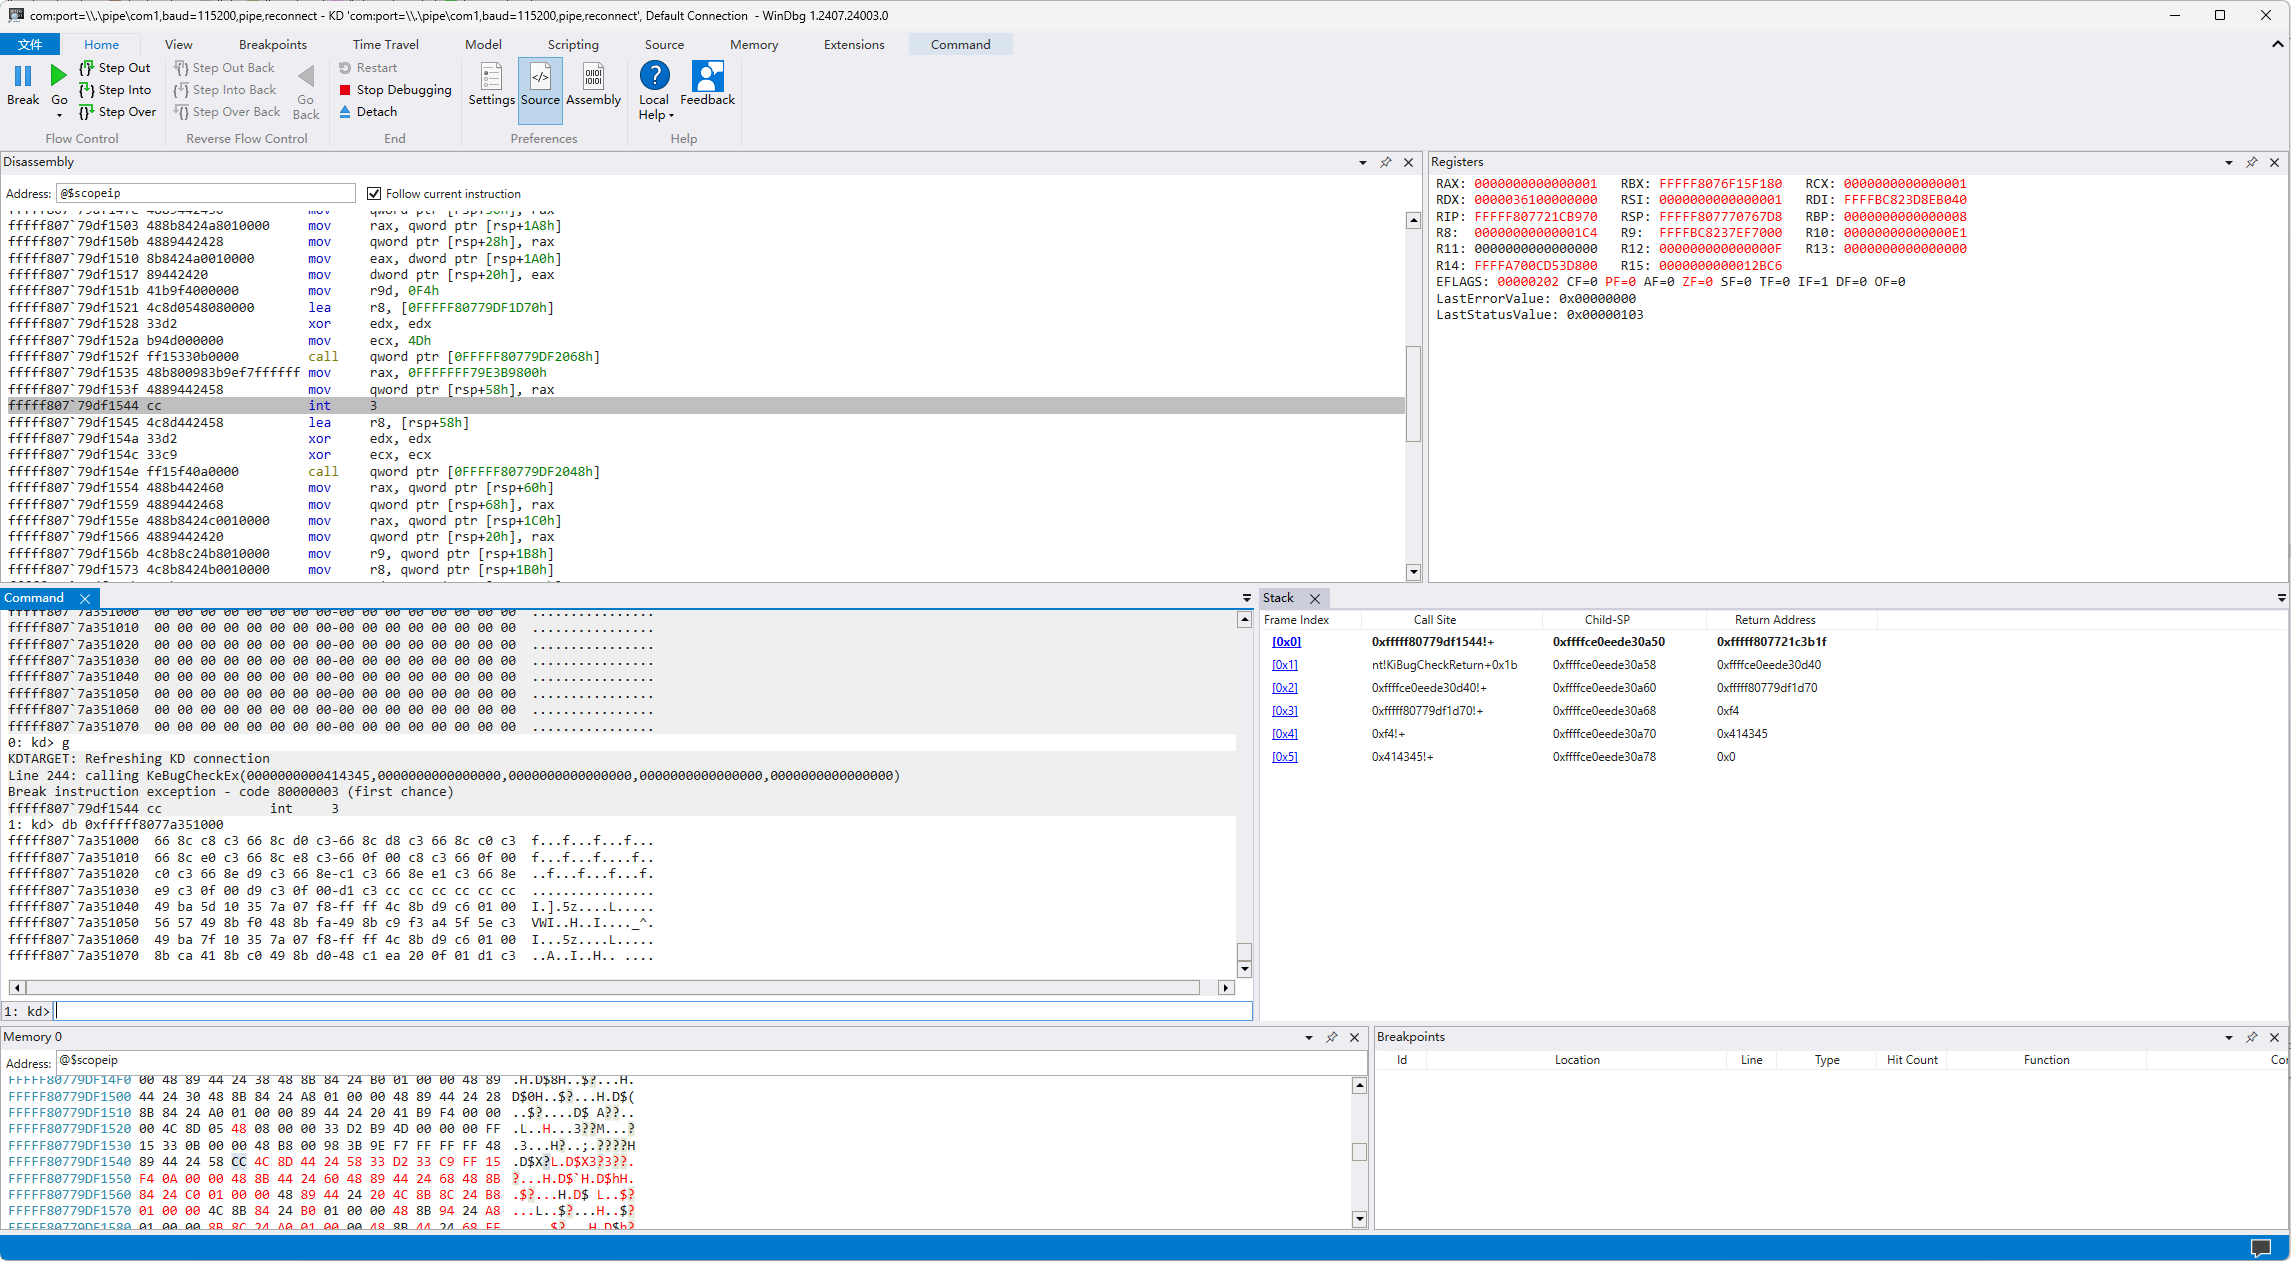Switch to the Extensions ribbon tab
2291x1261 pixels.
pos(854,44)
